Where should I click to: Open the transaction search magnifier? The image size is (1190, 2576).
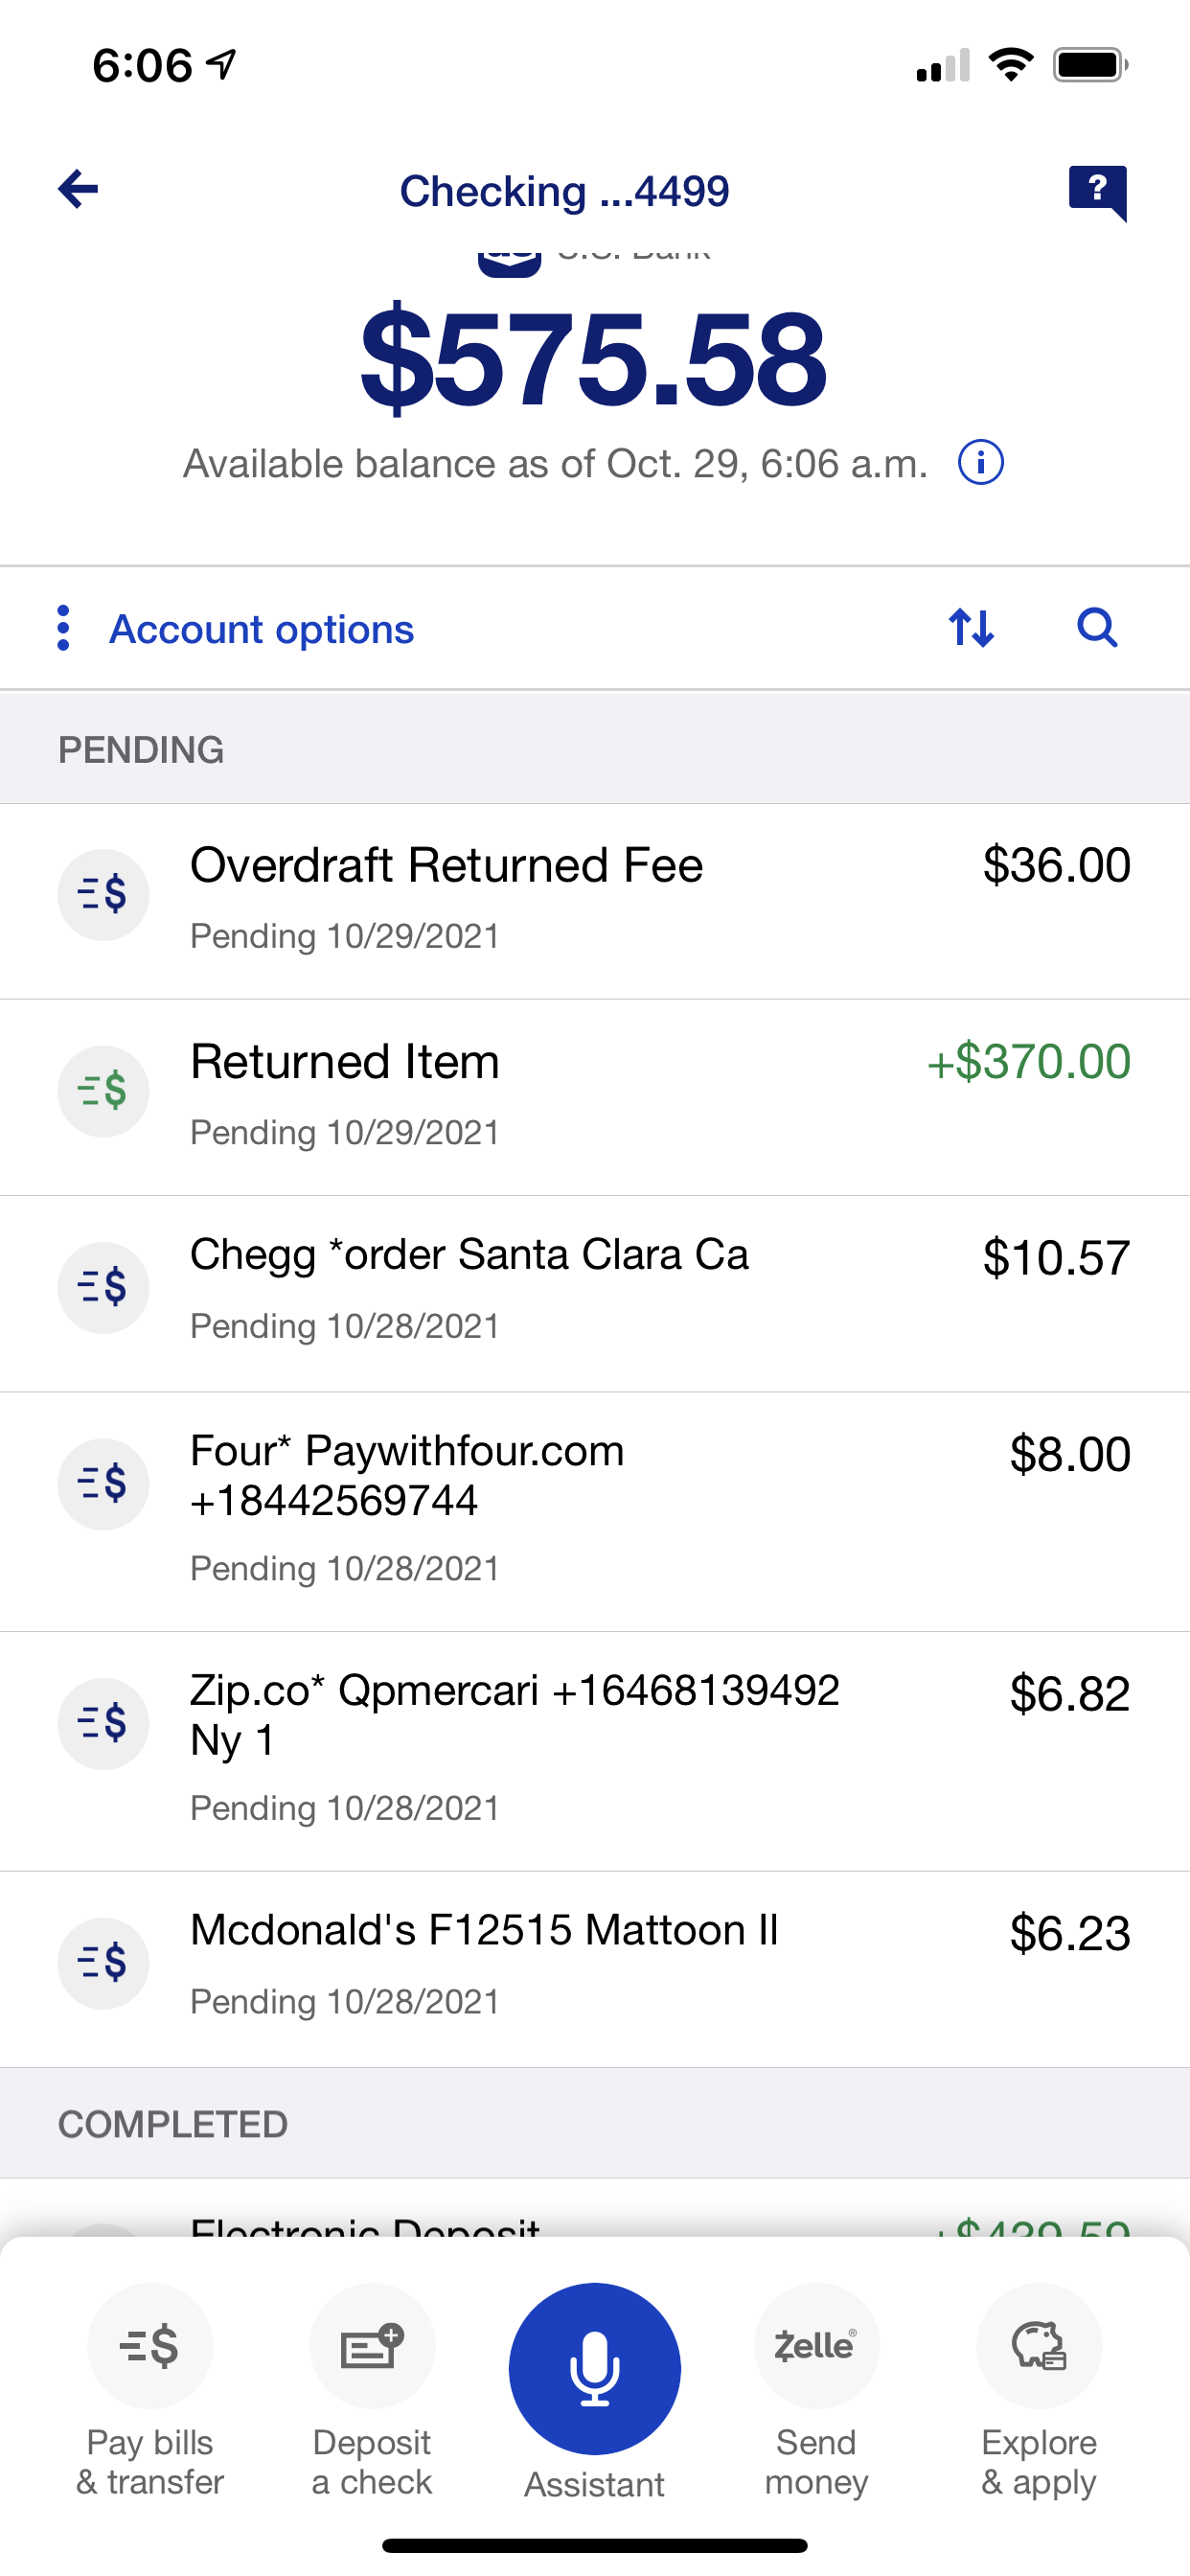pos(1097,628)
